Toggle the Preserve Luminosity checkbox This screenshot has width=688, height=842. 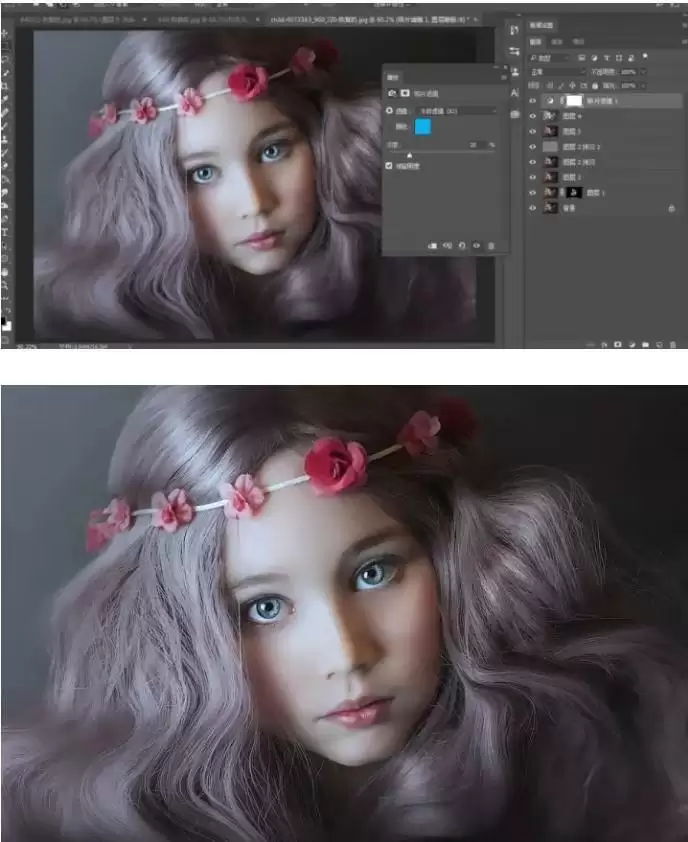(390, 166)
